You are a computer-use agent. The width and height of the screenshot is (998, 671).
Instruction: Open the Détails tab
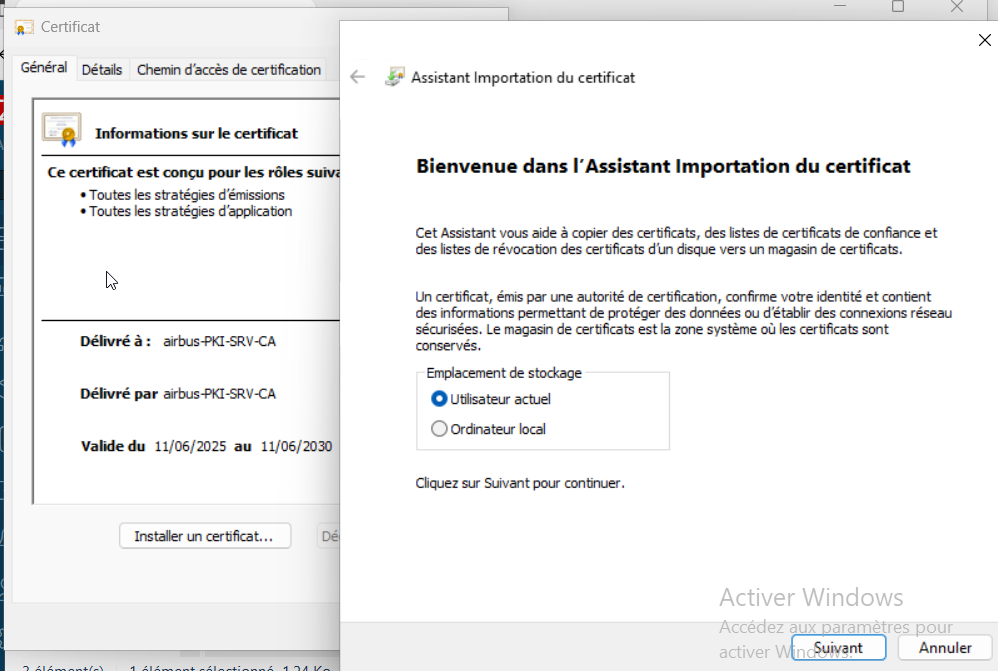coord(102,70)
